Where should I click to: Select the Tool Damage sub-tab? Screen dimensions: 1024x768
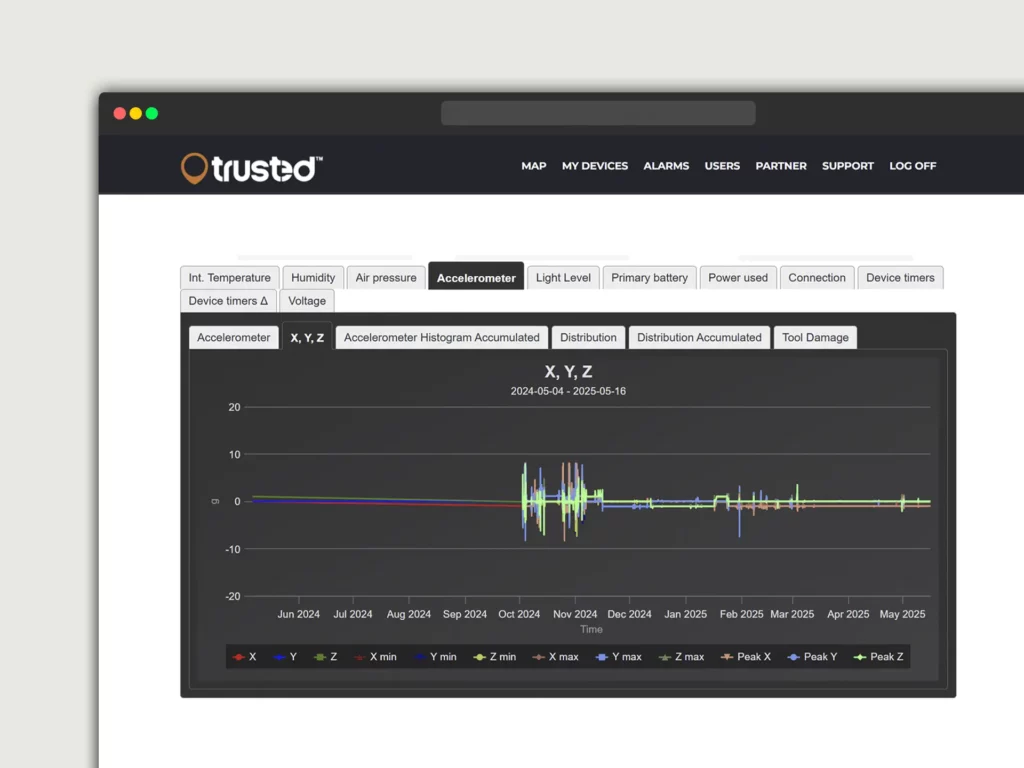click(815, 338)
